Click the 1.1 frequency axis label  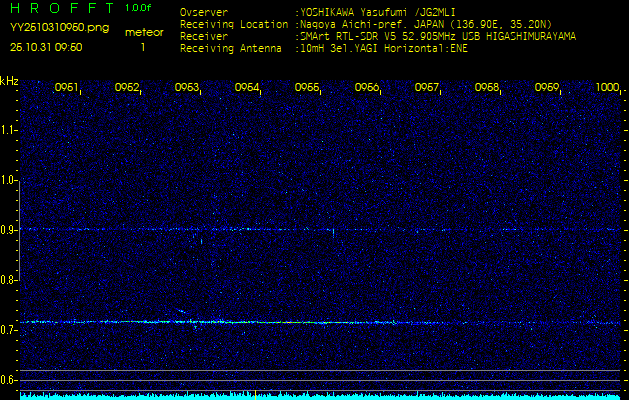(x=9, y=129)
